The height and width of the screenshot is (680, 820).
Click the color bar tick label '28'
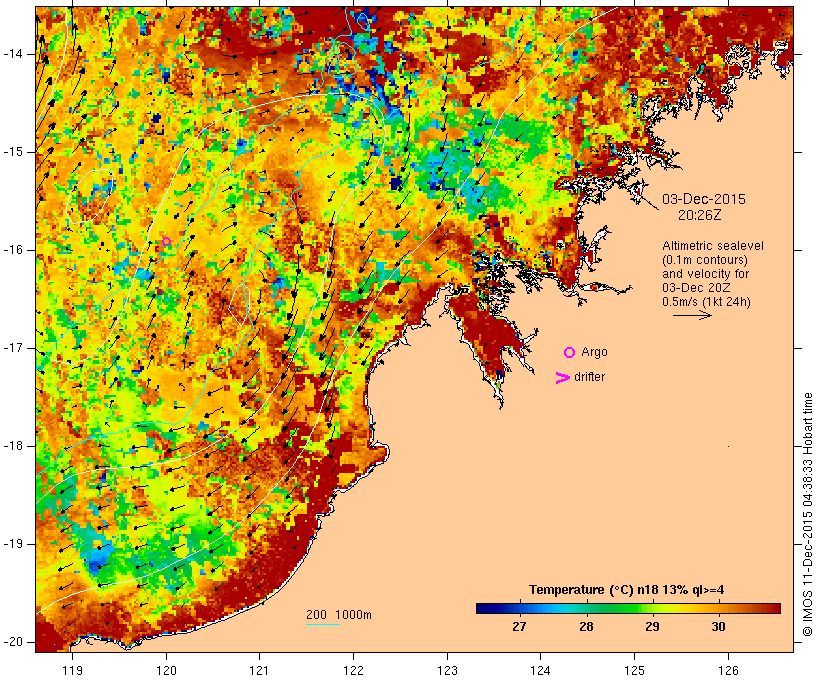pos(586,627)
